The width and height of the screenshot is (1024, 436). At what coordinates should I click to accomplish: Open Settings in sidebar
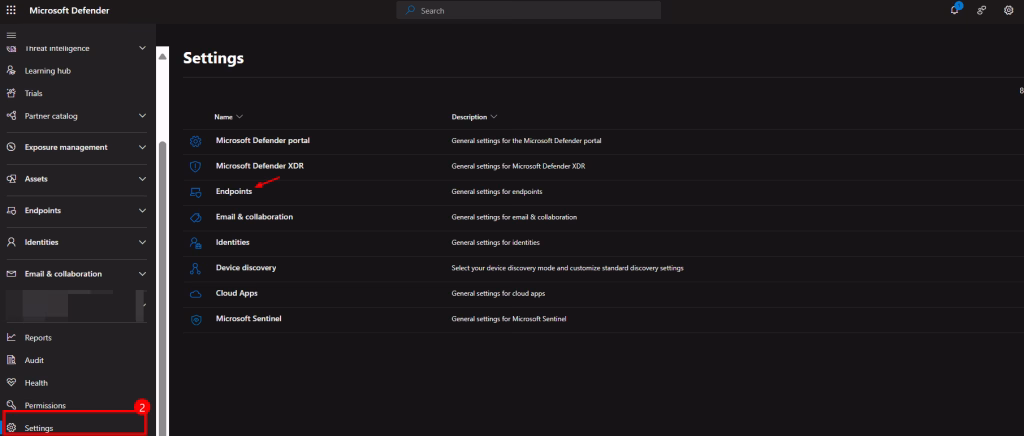point(39,428)
